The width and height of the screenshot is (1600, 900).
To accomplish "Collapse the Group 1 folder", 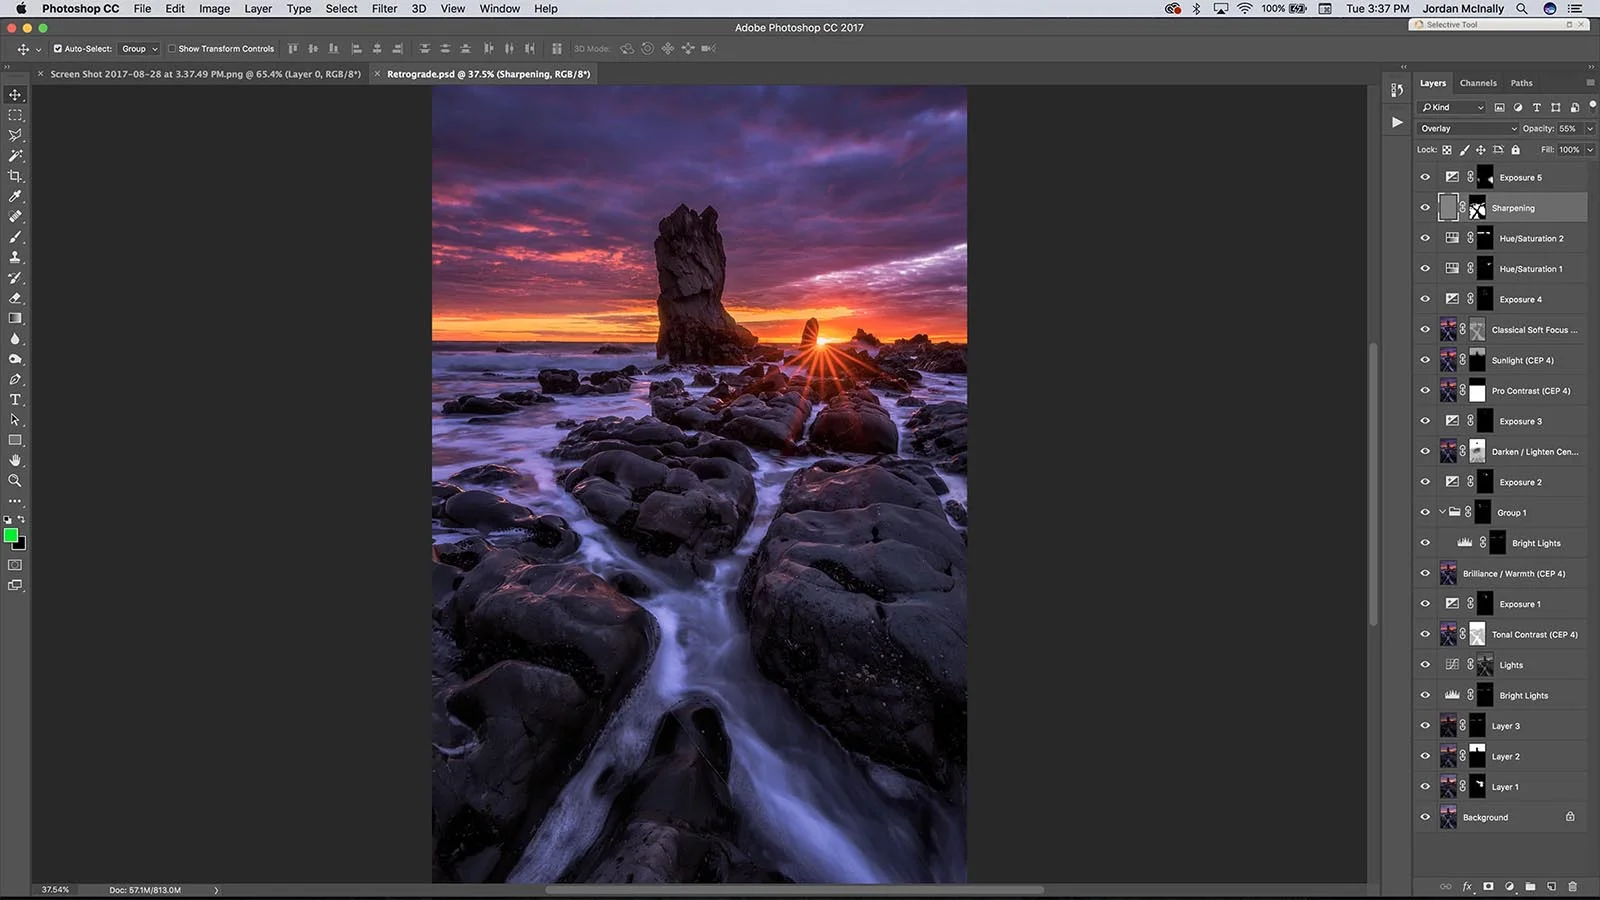I will [x=1442, y=512].
